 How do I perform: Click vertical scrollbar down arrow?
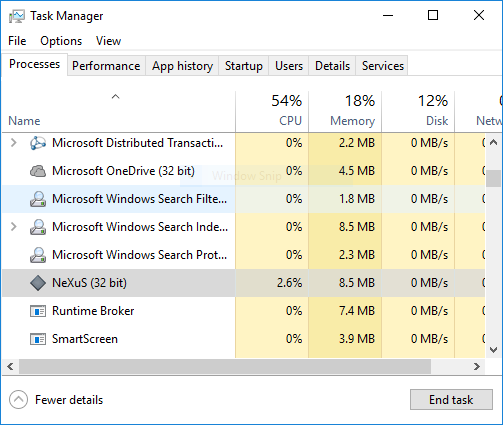pyautogui.click(x=493, y=350)
